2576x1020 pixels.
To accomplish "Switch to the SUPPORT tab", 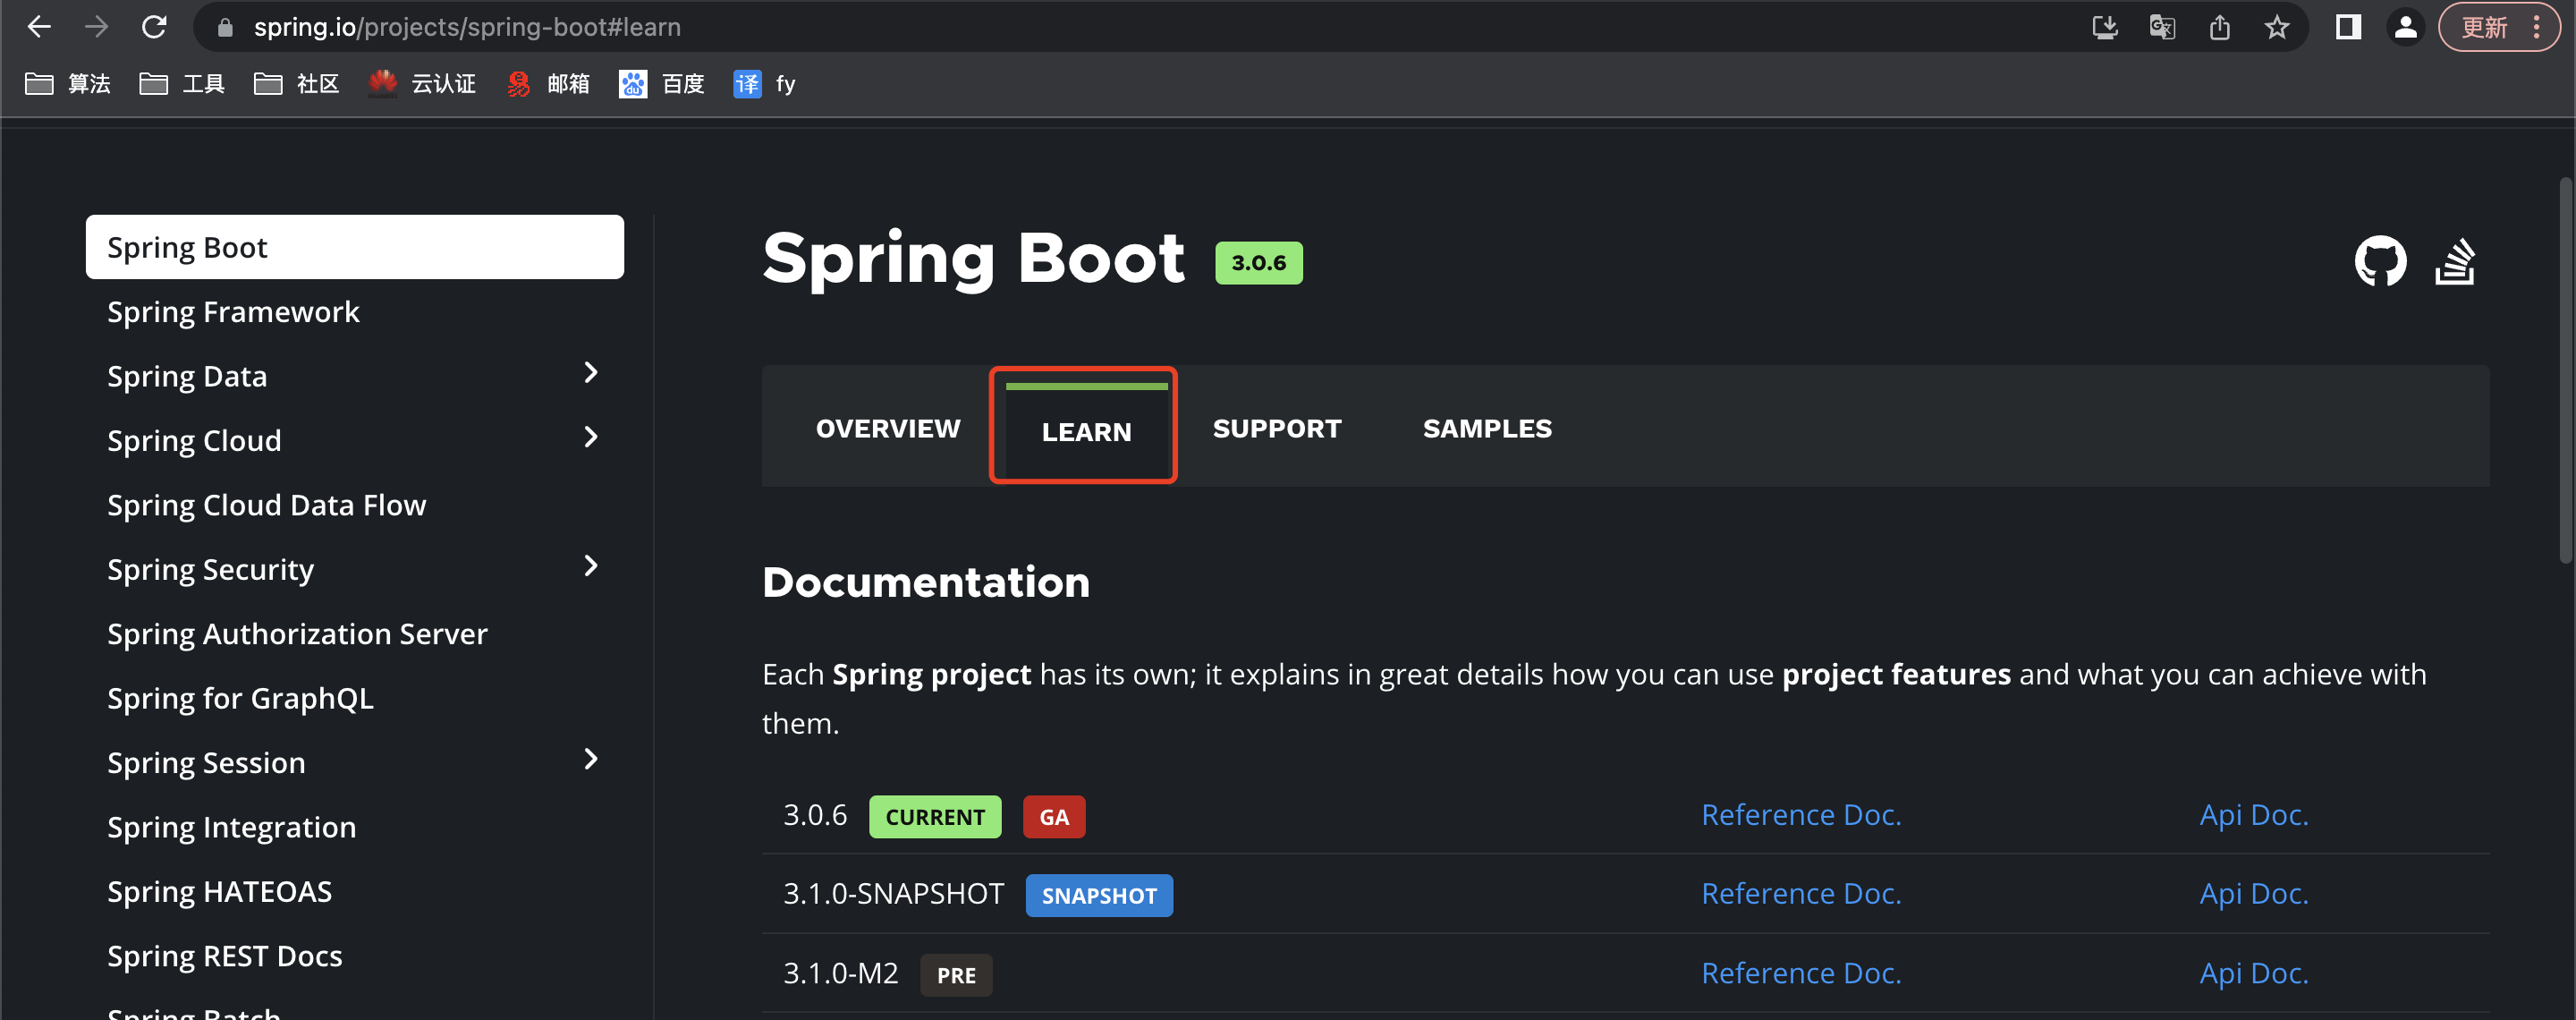I will (x=1277, y=428).
